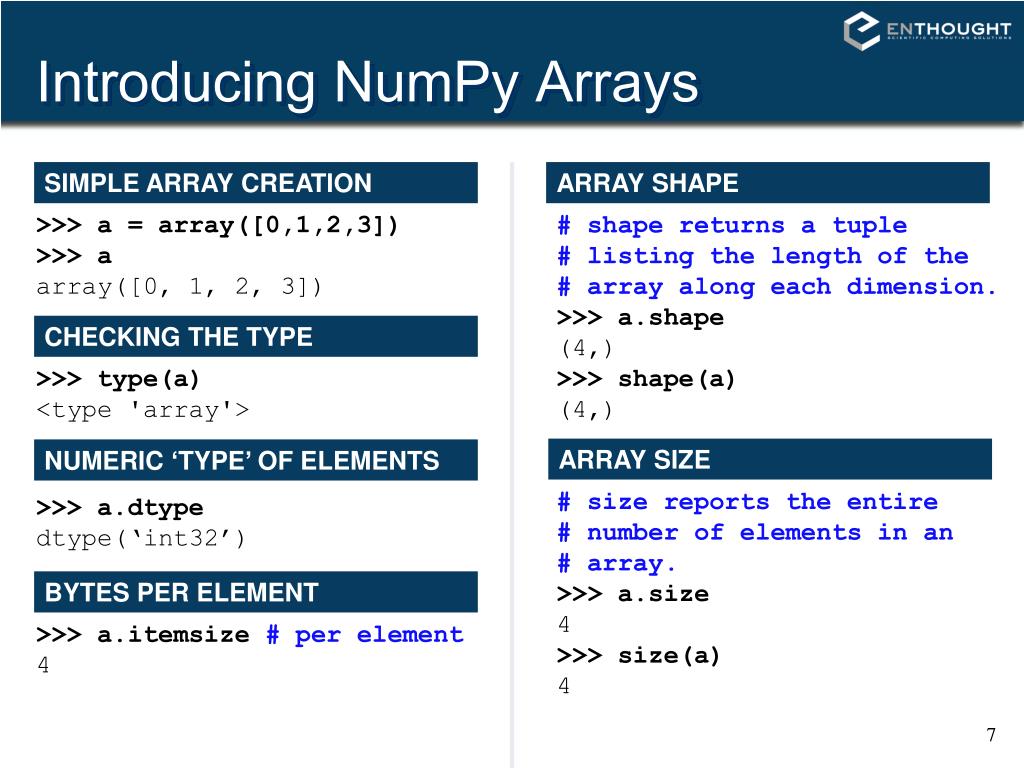Click the "# per element" inline comment
1024x768 pixels.
coord(365,634)
